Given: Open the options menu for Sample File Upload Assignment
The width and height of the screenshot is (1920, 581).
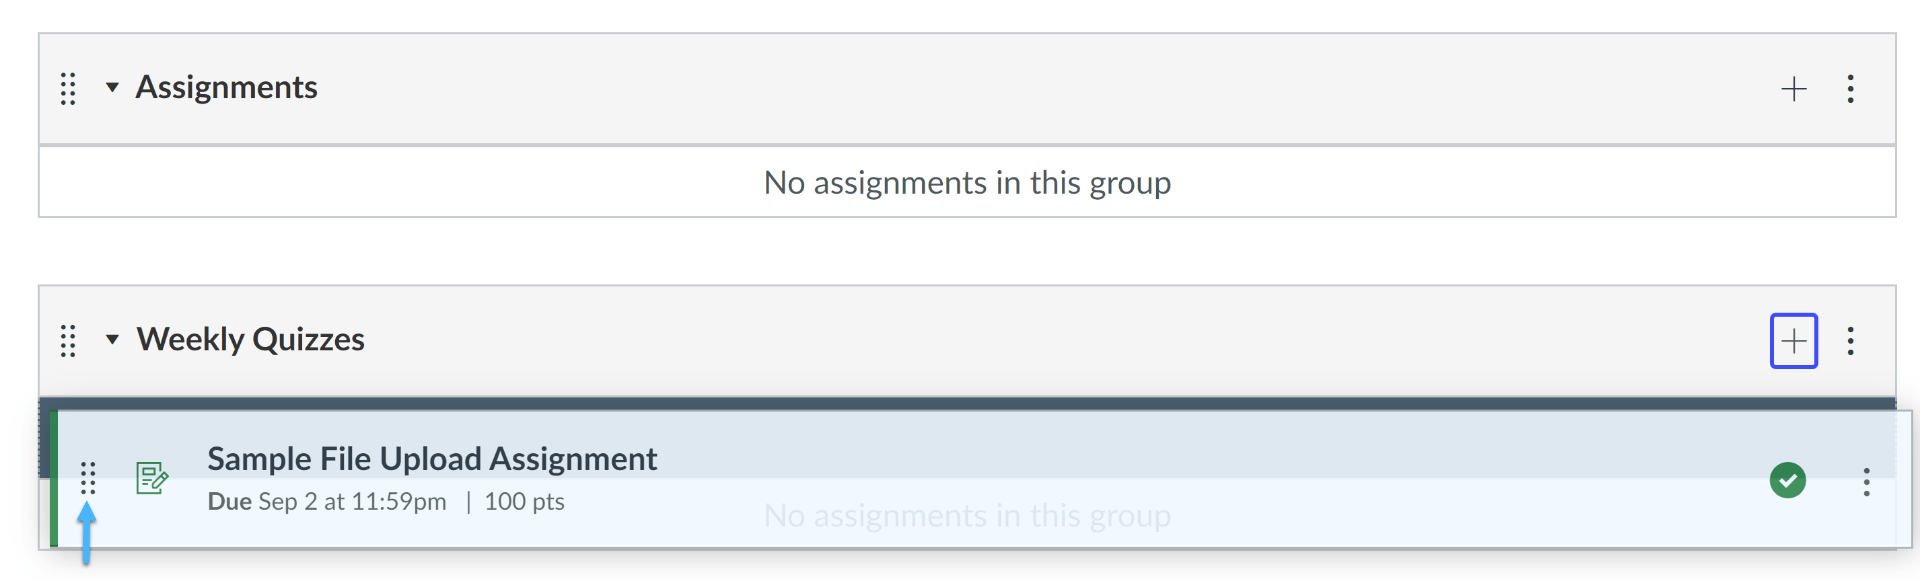Looking at the screenshot, I should pyautogui.click(x=1867, y=484).
